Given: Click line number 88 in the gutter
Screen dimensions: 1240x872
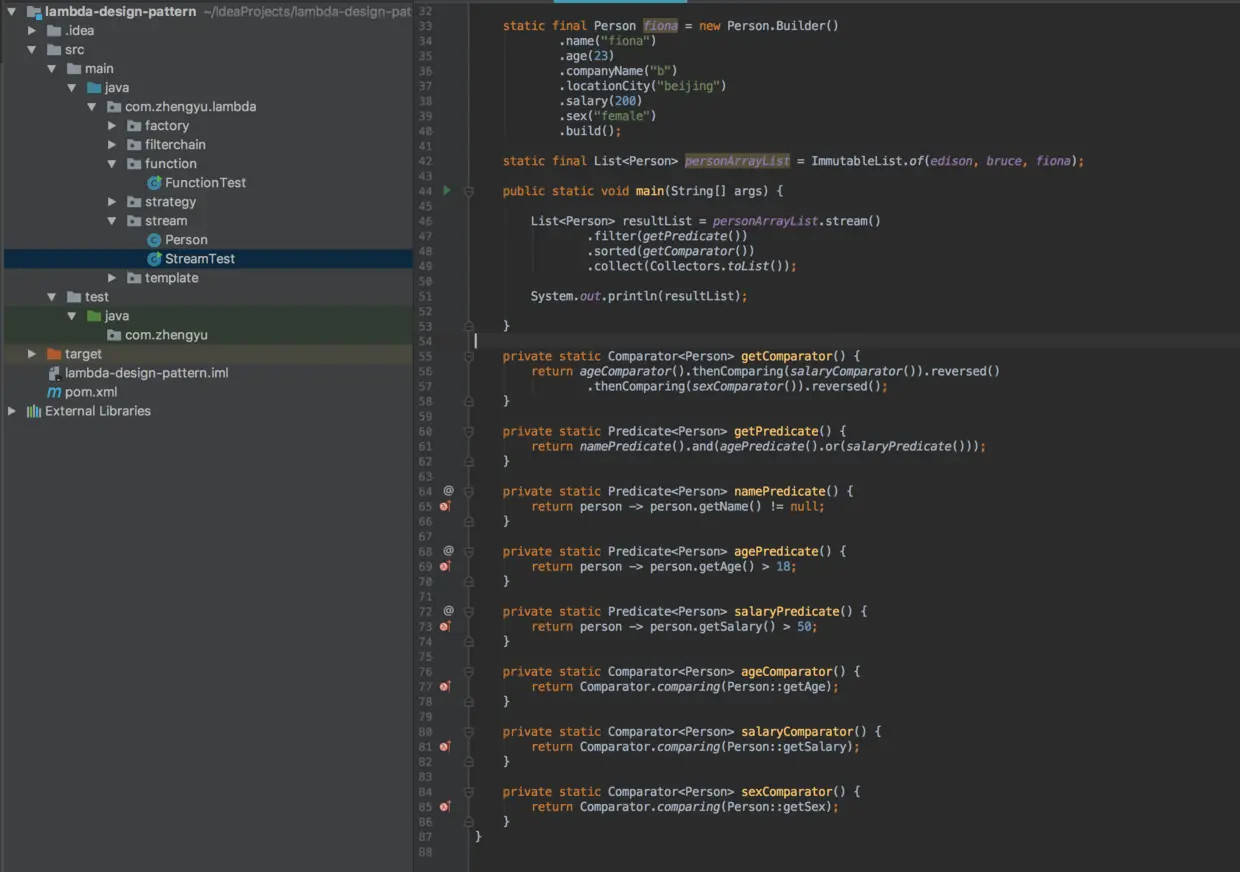Looking at the screenshot, I should tap(425, 851).
